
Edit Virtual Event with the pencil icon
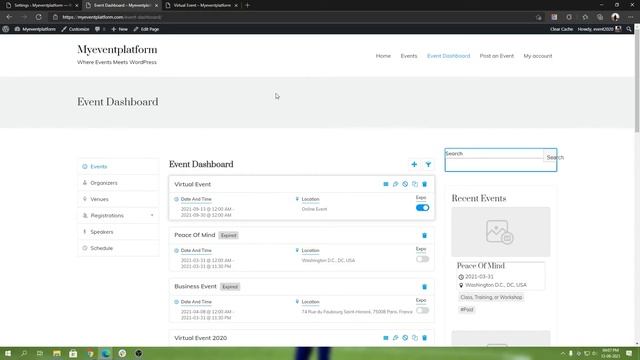pos(396,184)
